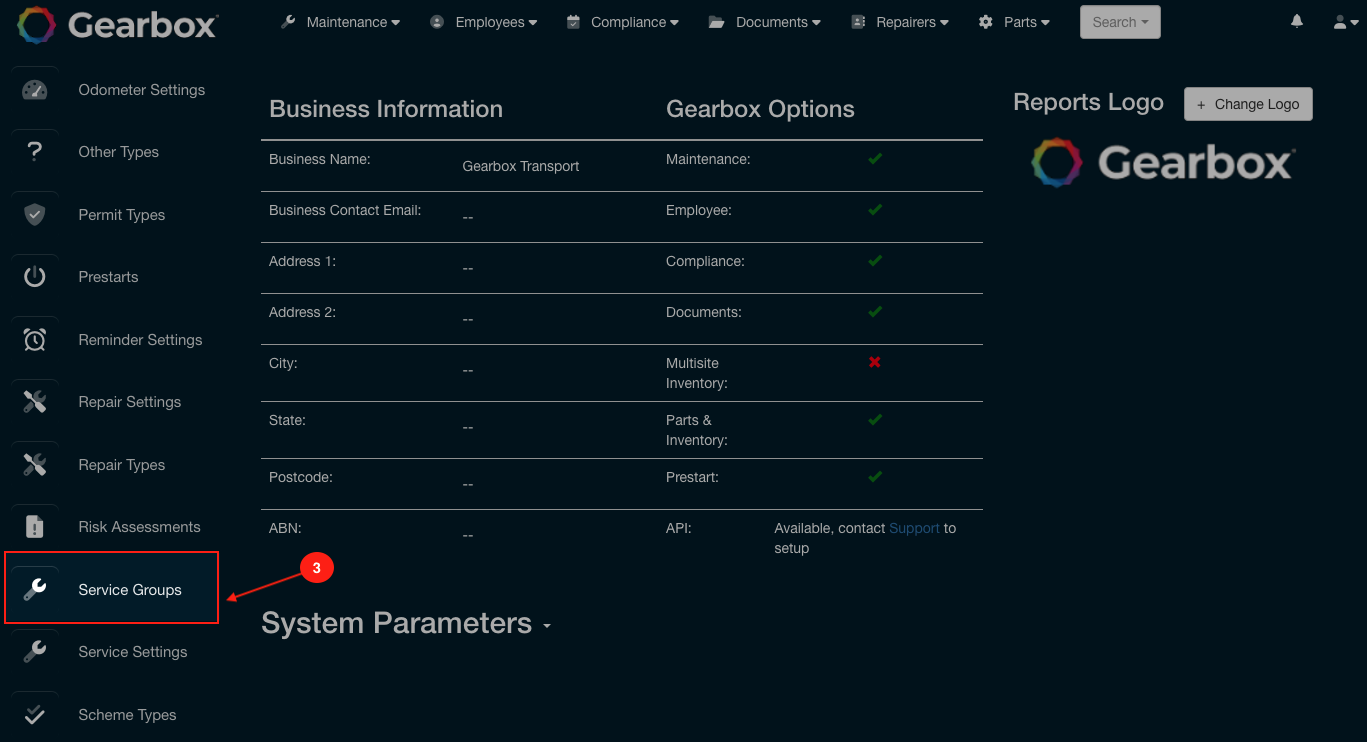Select Repair Types in sidebar
This screenshot has width=1367, height=742.
tap(122, 465)
